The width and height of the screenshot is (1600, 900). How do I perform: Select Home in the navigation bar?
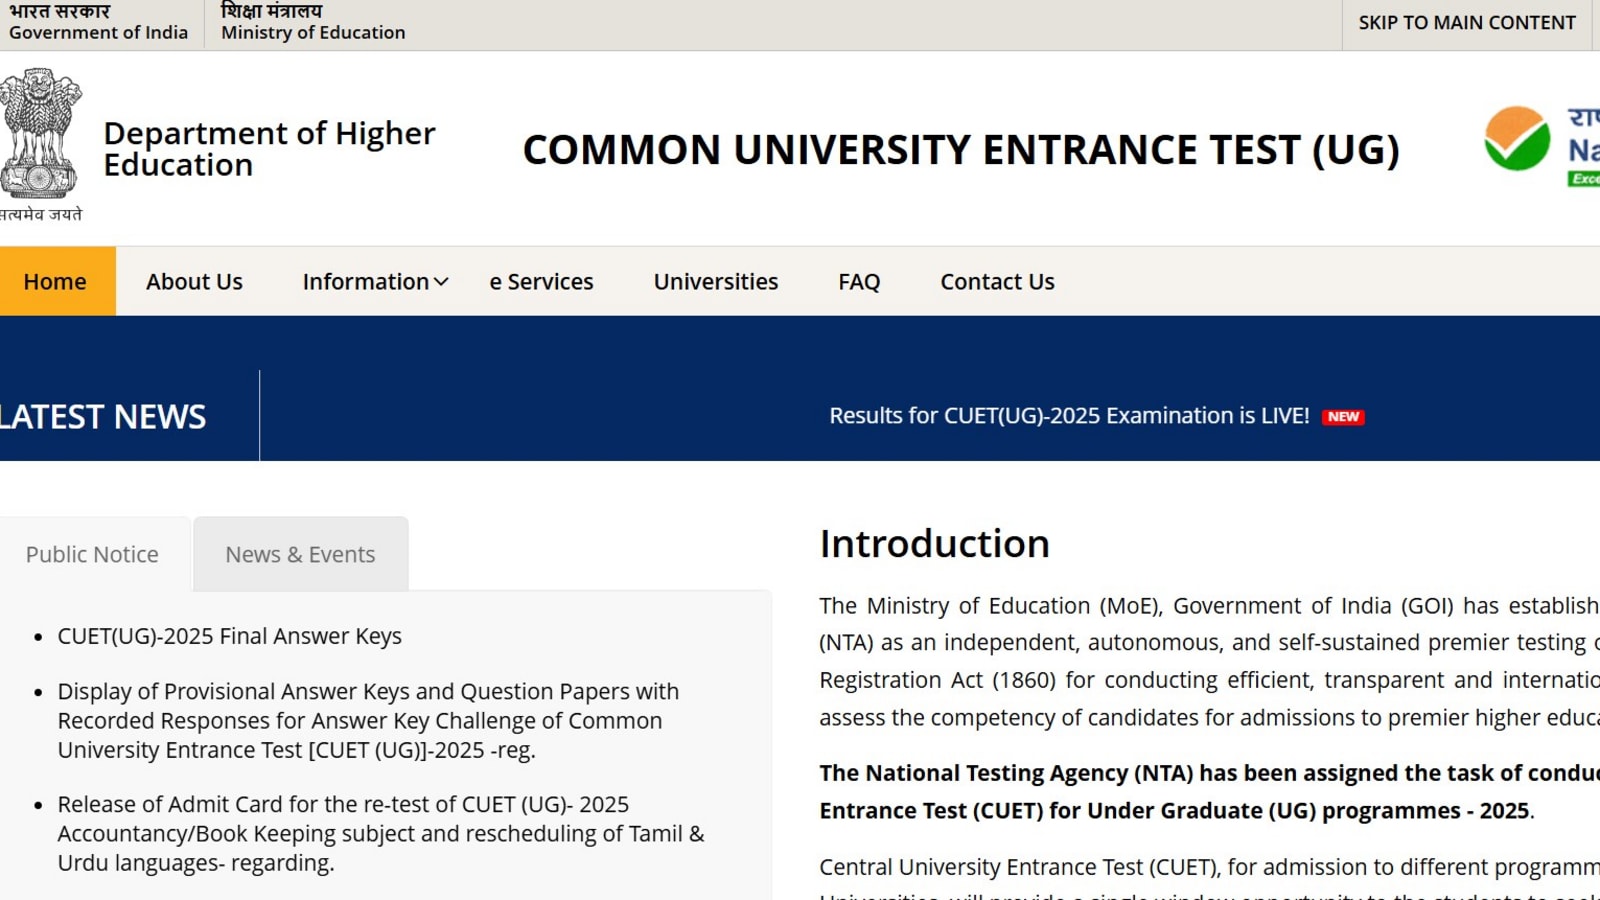pos(55,281)
